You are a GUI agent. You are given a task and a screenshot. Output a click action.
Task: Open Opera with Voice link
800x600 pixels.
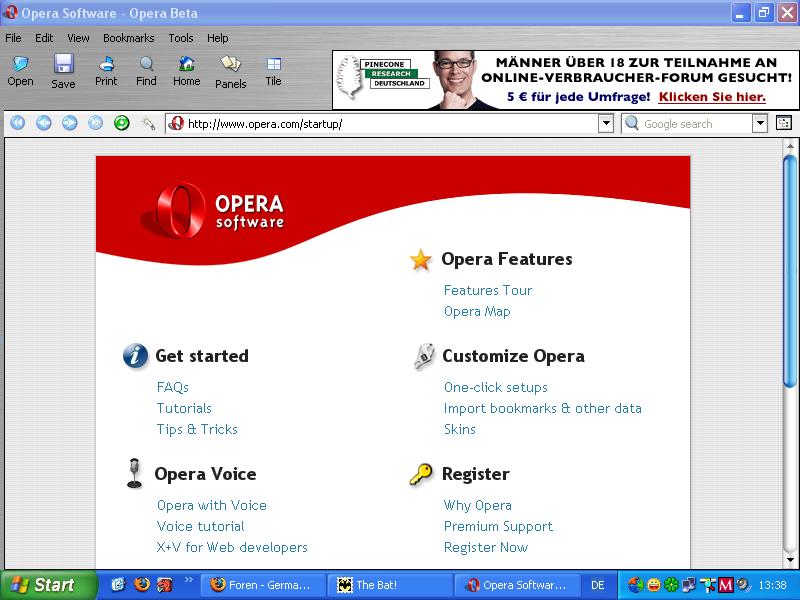click(212, 505)
